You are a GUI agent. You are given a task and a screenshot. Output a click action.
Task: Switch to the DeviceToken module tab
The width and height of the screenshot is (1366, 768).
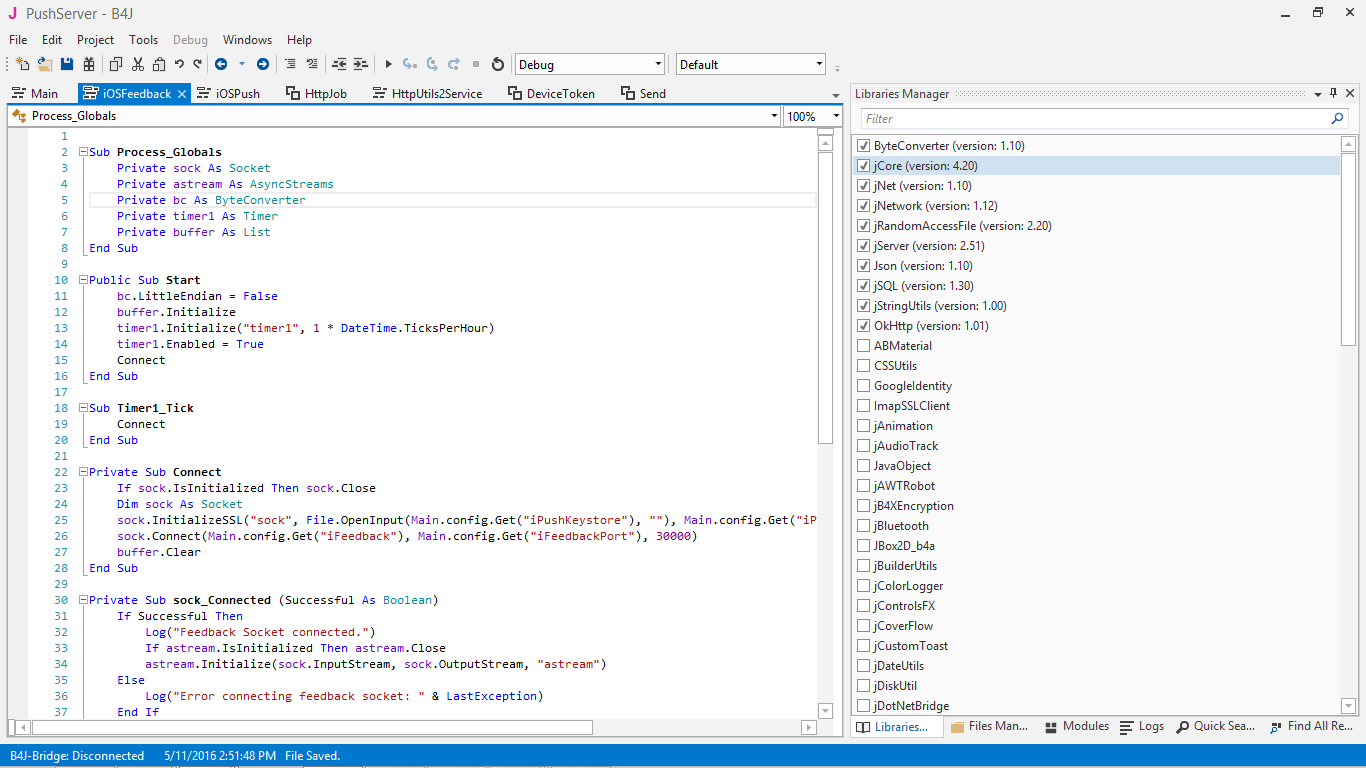[x=551, y=93]
